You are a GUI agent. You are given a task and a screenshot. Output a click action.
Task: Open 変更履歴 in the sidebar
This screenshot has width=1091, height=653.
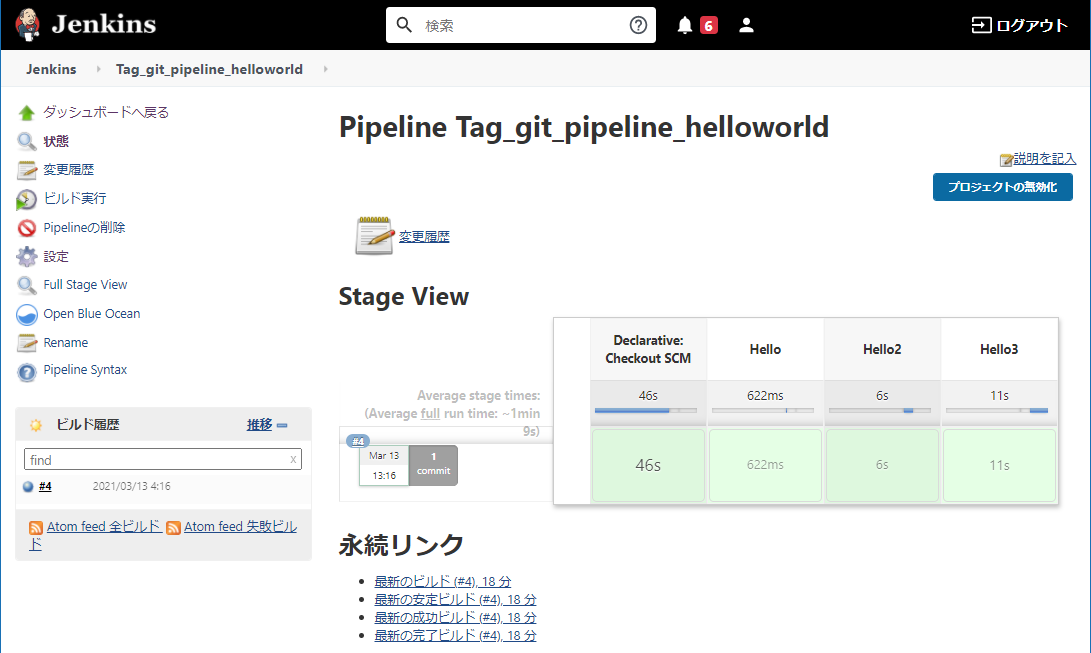click(x=69, y=170)
